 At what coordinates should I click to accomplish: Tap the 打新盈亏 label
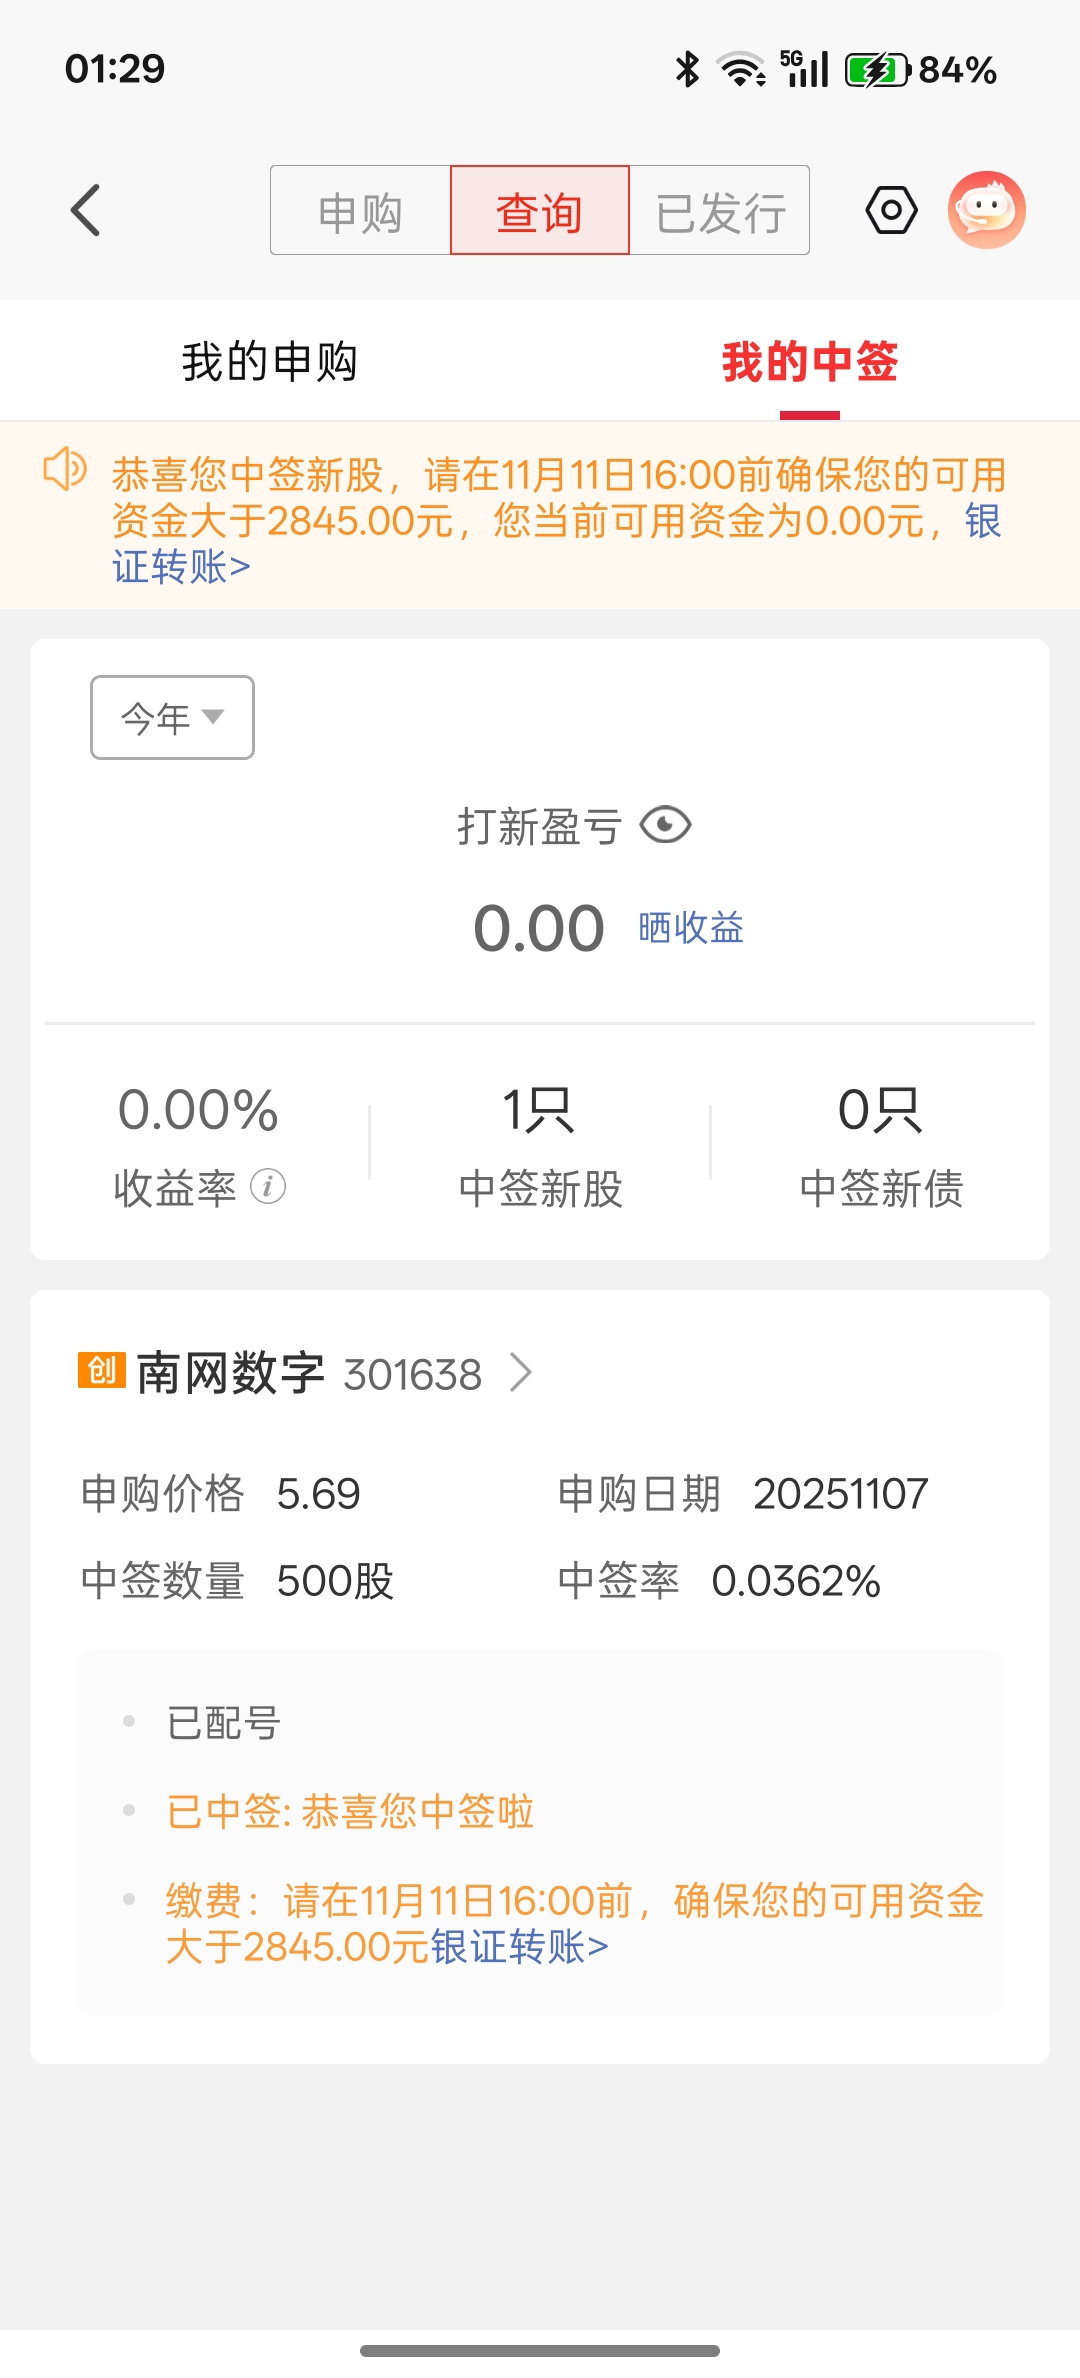(x=540, y=827)
